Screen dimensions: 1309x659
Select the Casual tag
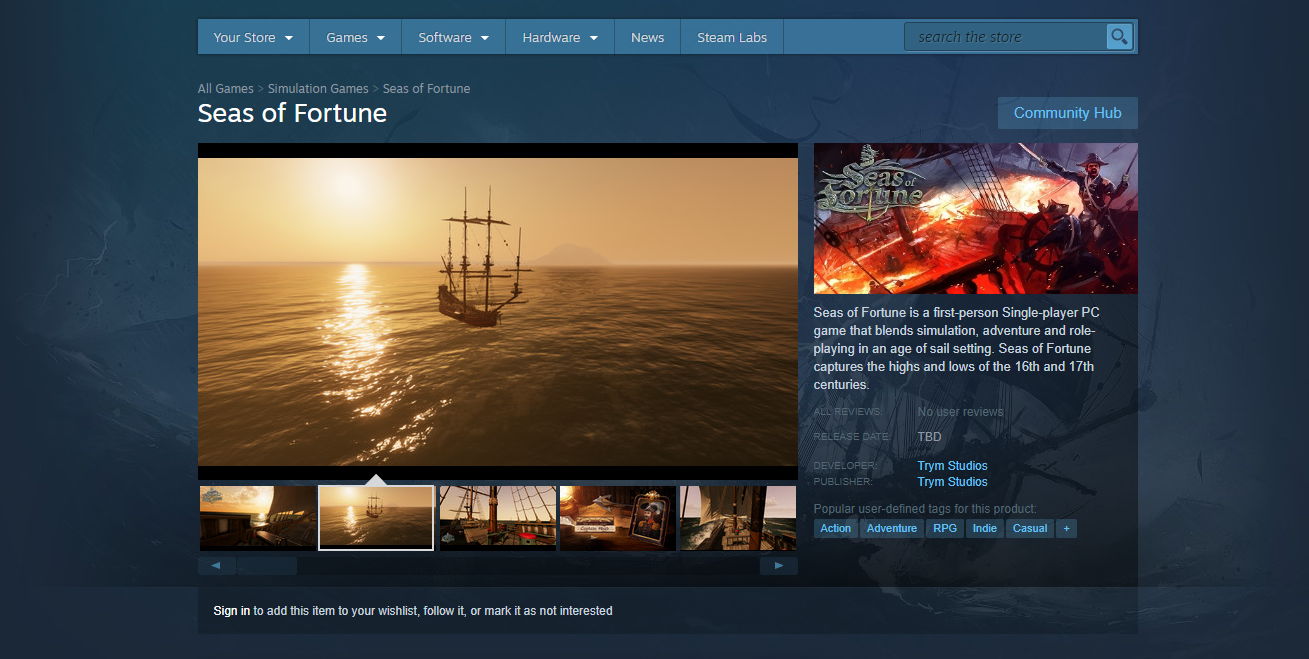[1030, 528]
